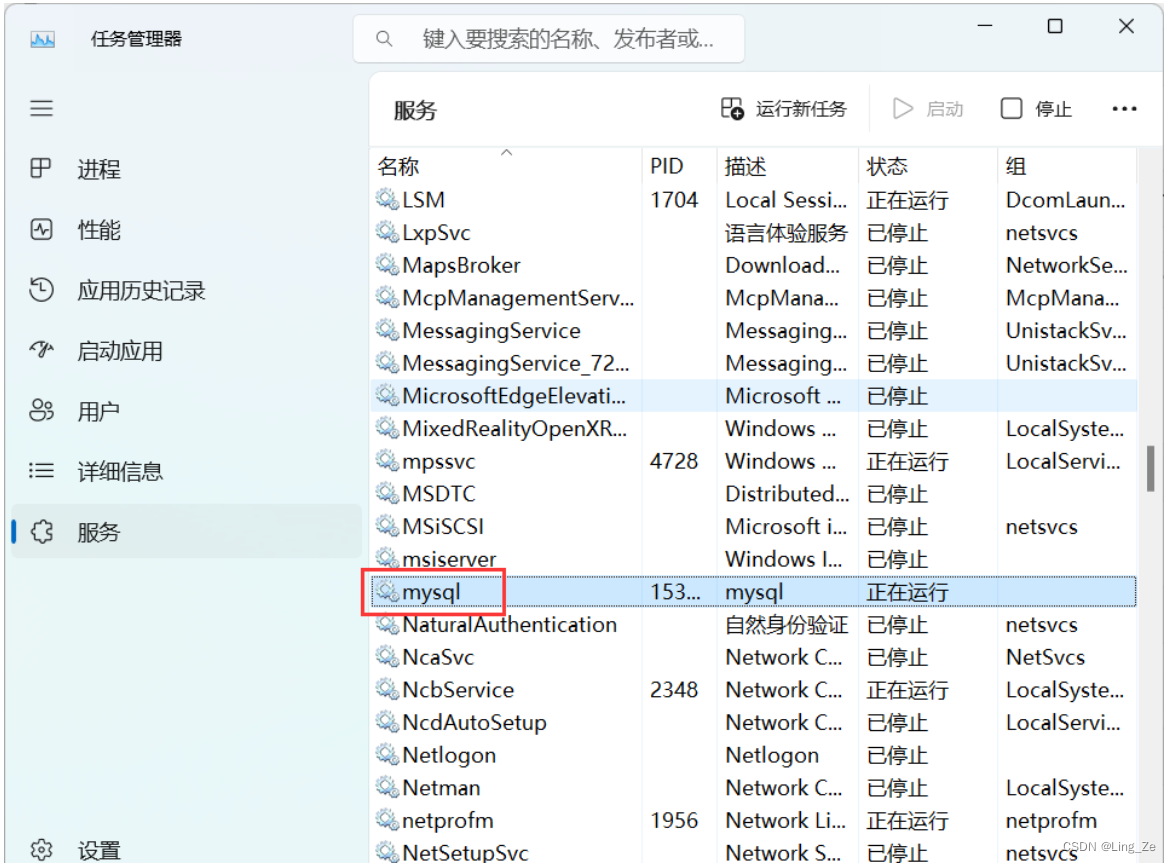Select the Netman service icon
1171x863 pixels.
tap(387, 788)
